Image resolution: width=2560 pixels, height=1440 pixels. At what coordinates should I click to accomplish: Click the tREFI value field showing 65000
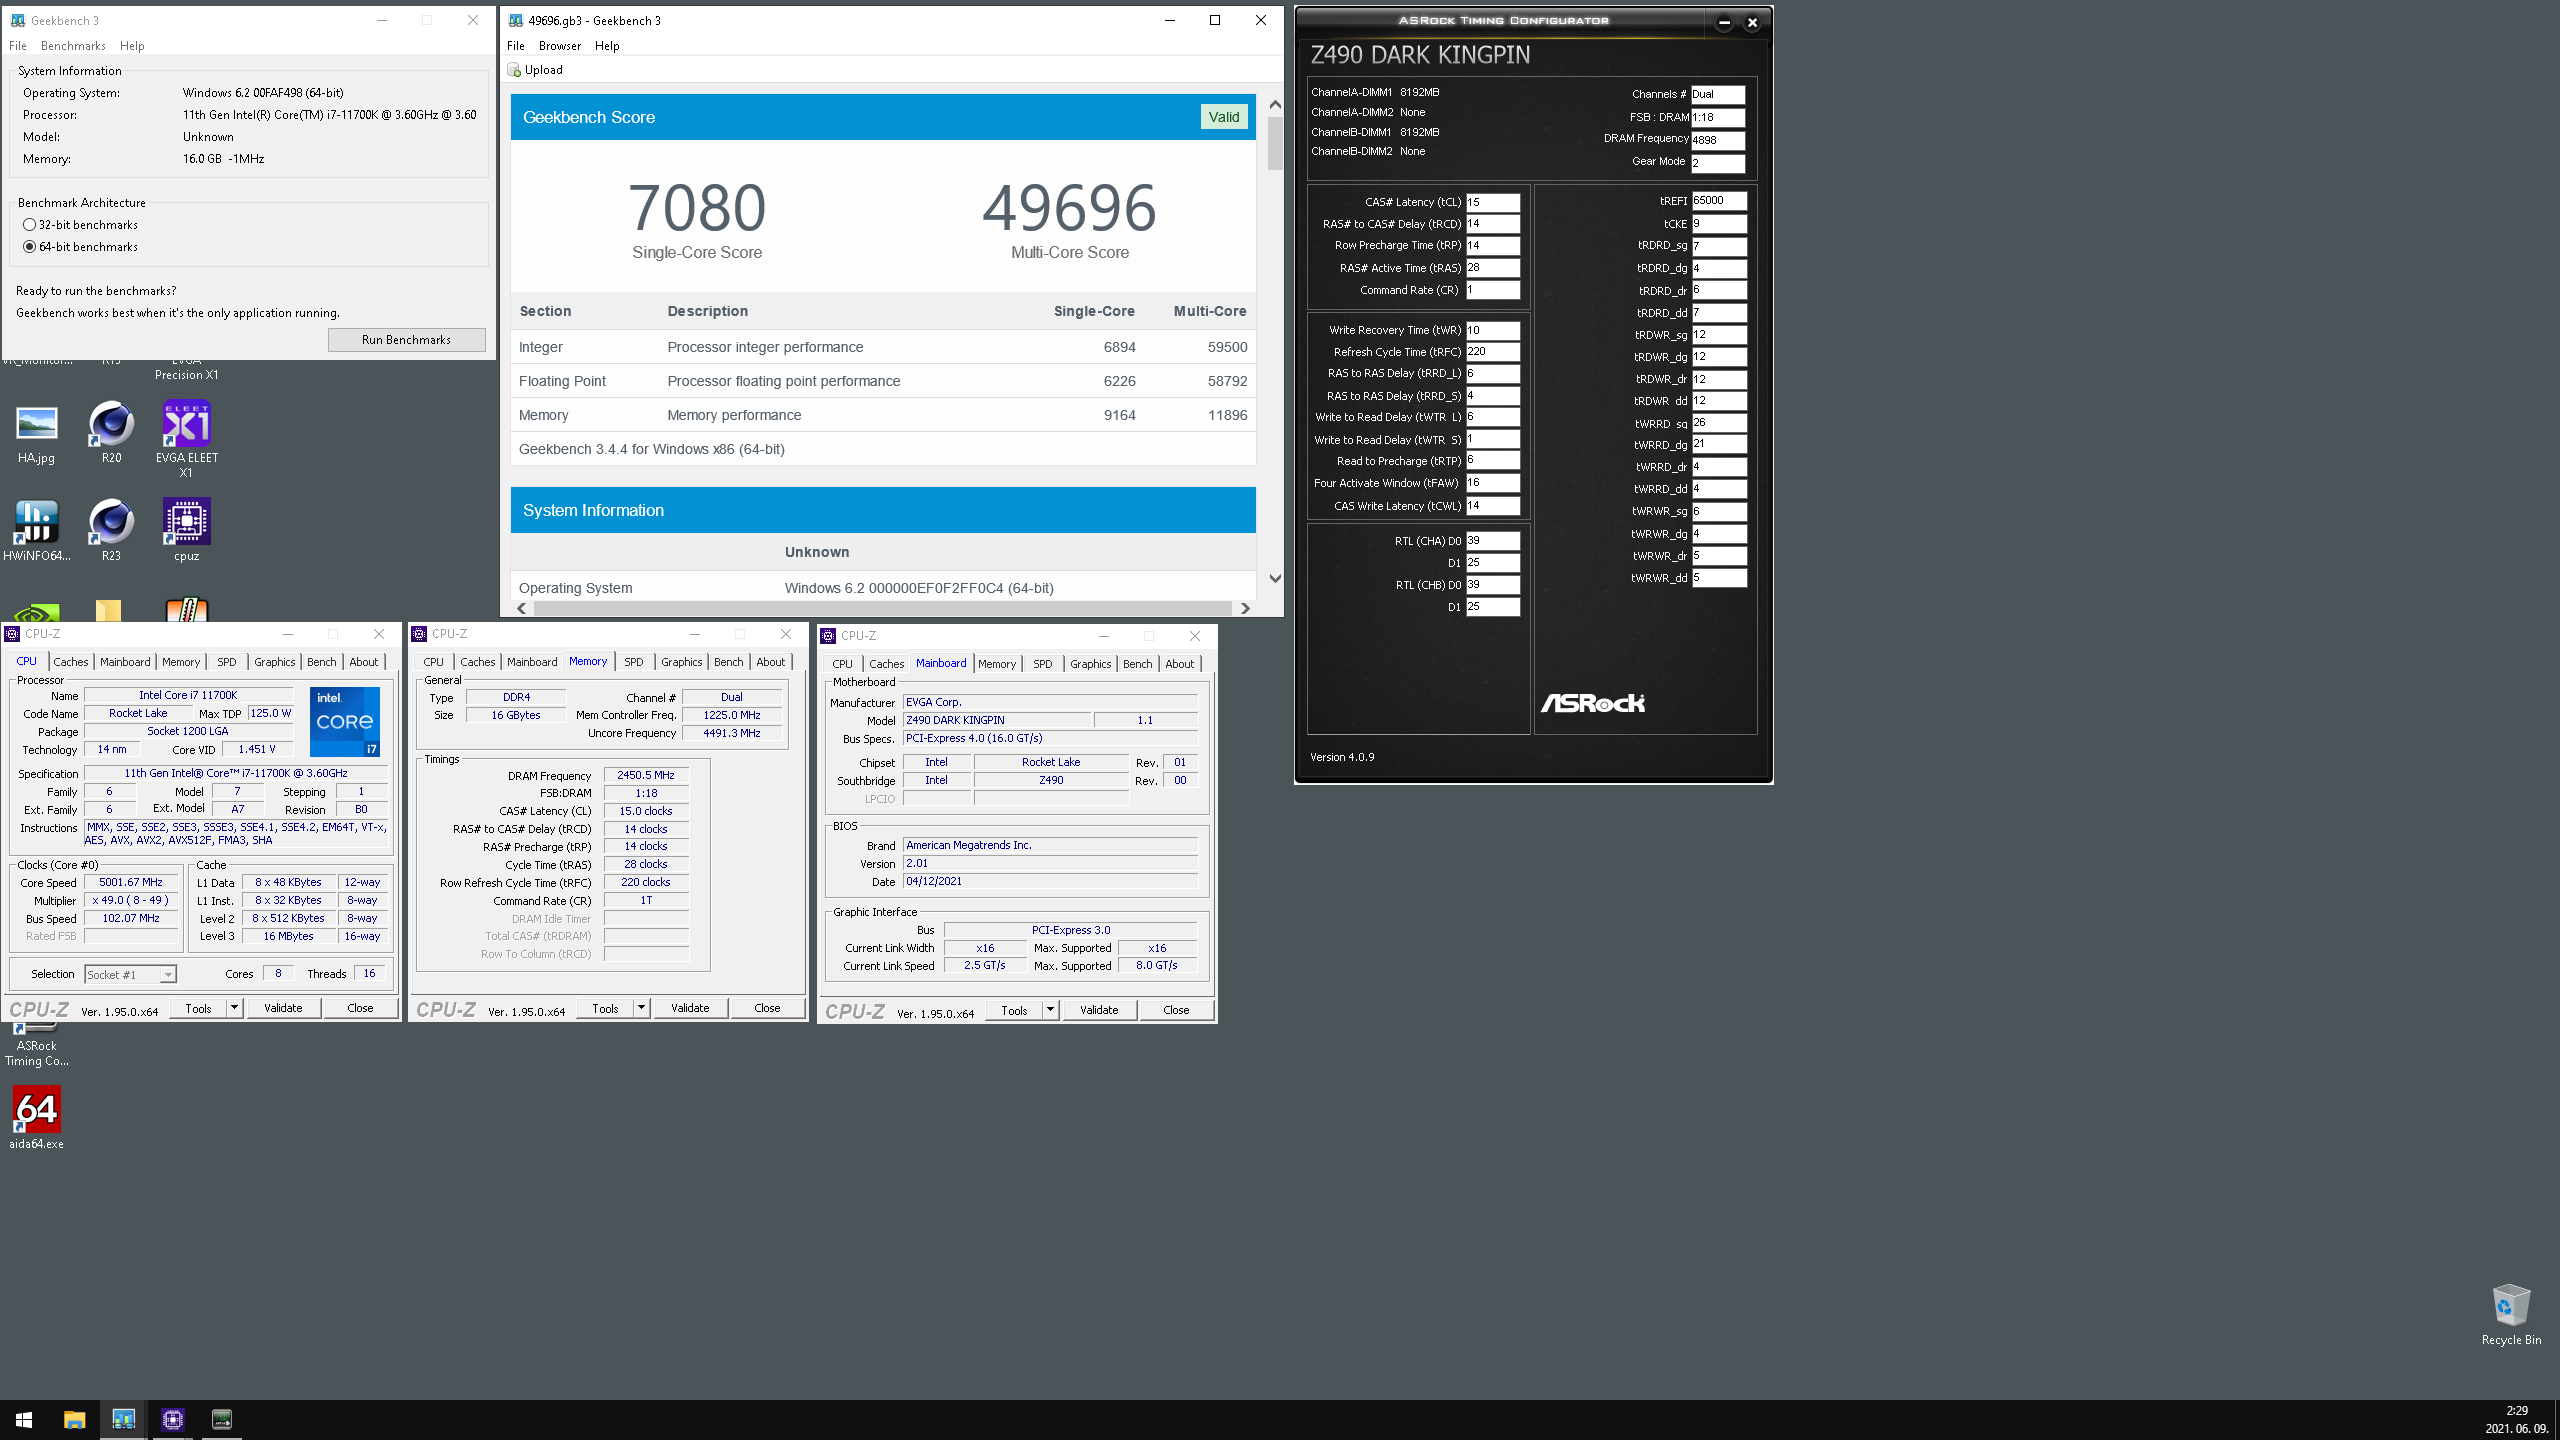[1719, 201]
